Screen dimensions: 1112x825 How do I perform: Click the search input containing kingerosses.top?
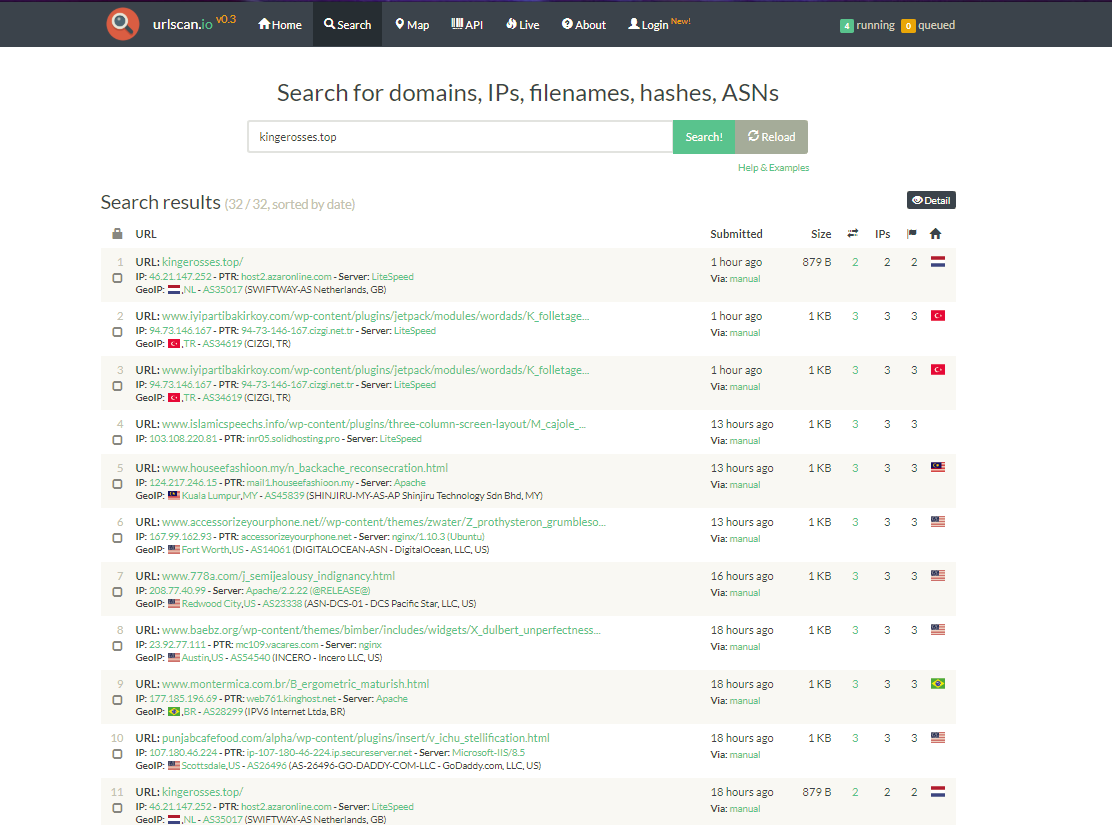coord(460,137)
